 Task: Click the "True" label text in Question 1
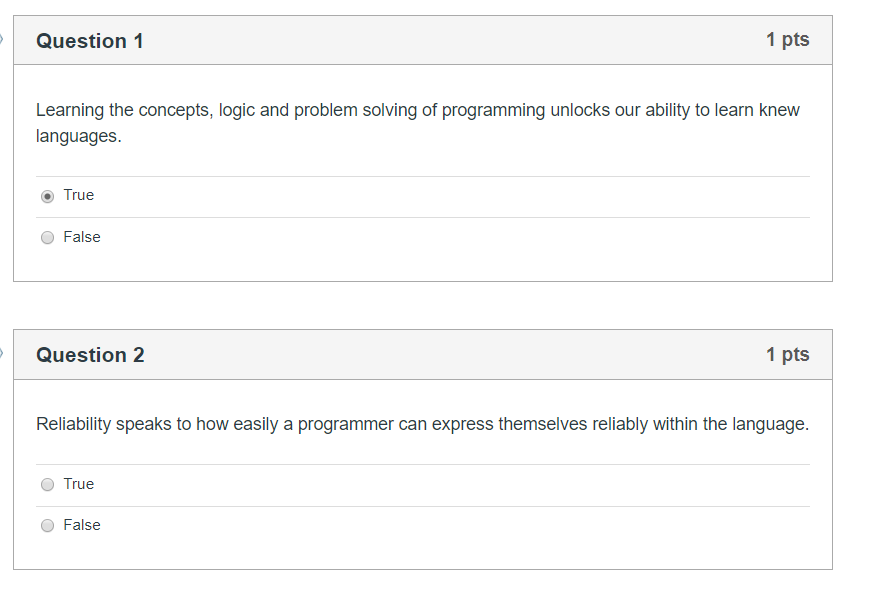(78, 195)
